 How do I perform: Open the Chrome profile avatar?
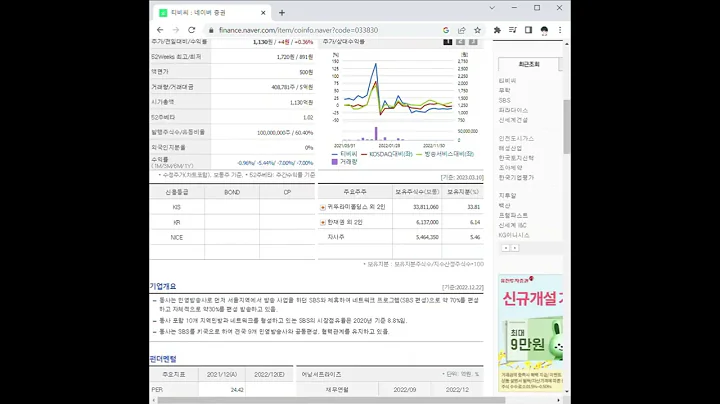tap(544, 30)
